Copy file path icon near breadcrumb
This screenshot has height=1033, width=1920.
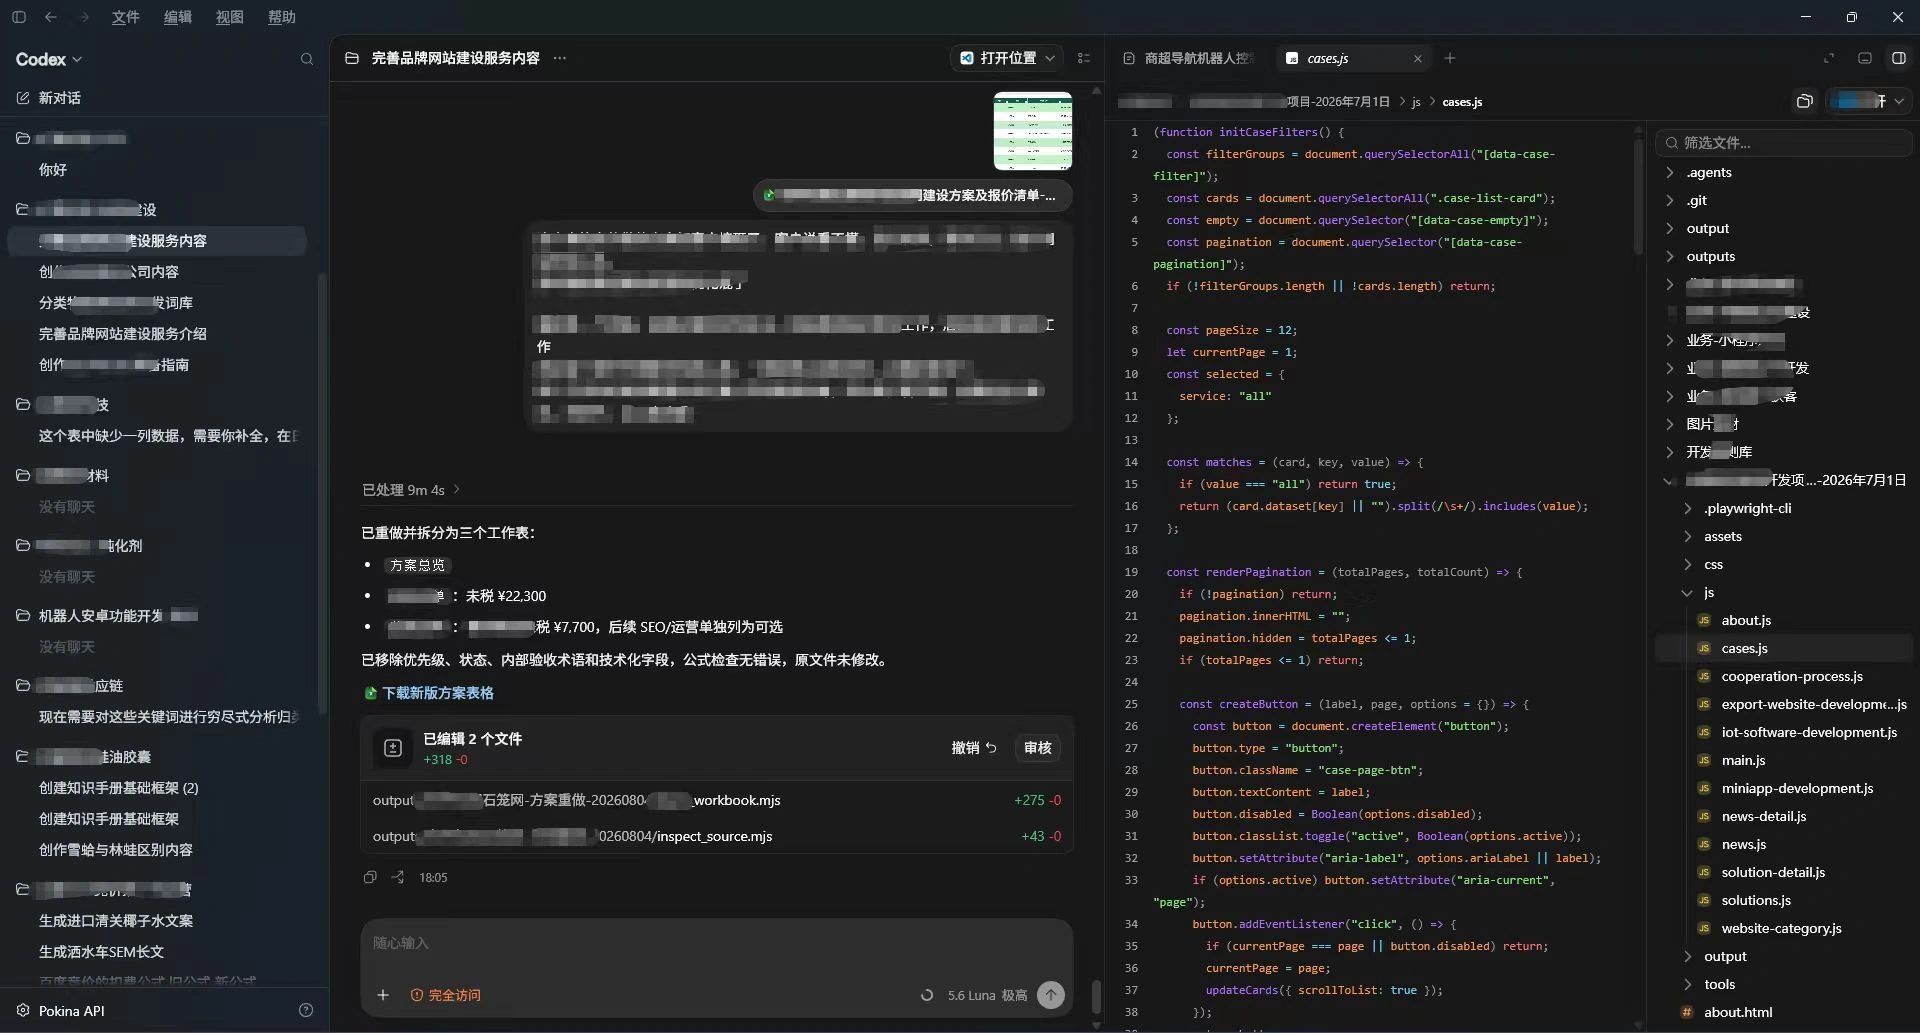[1805, 101]
